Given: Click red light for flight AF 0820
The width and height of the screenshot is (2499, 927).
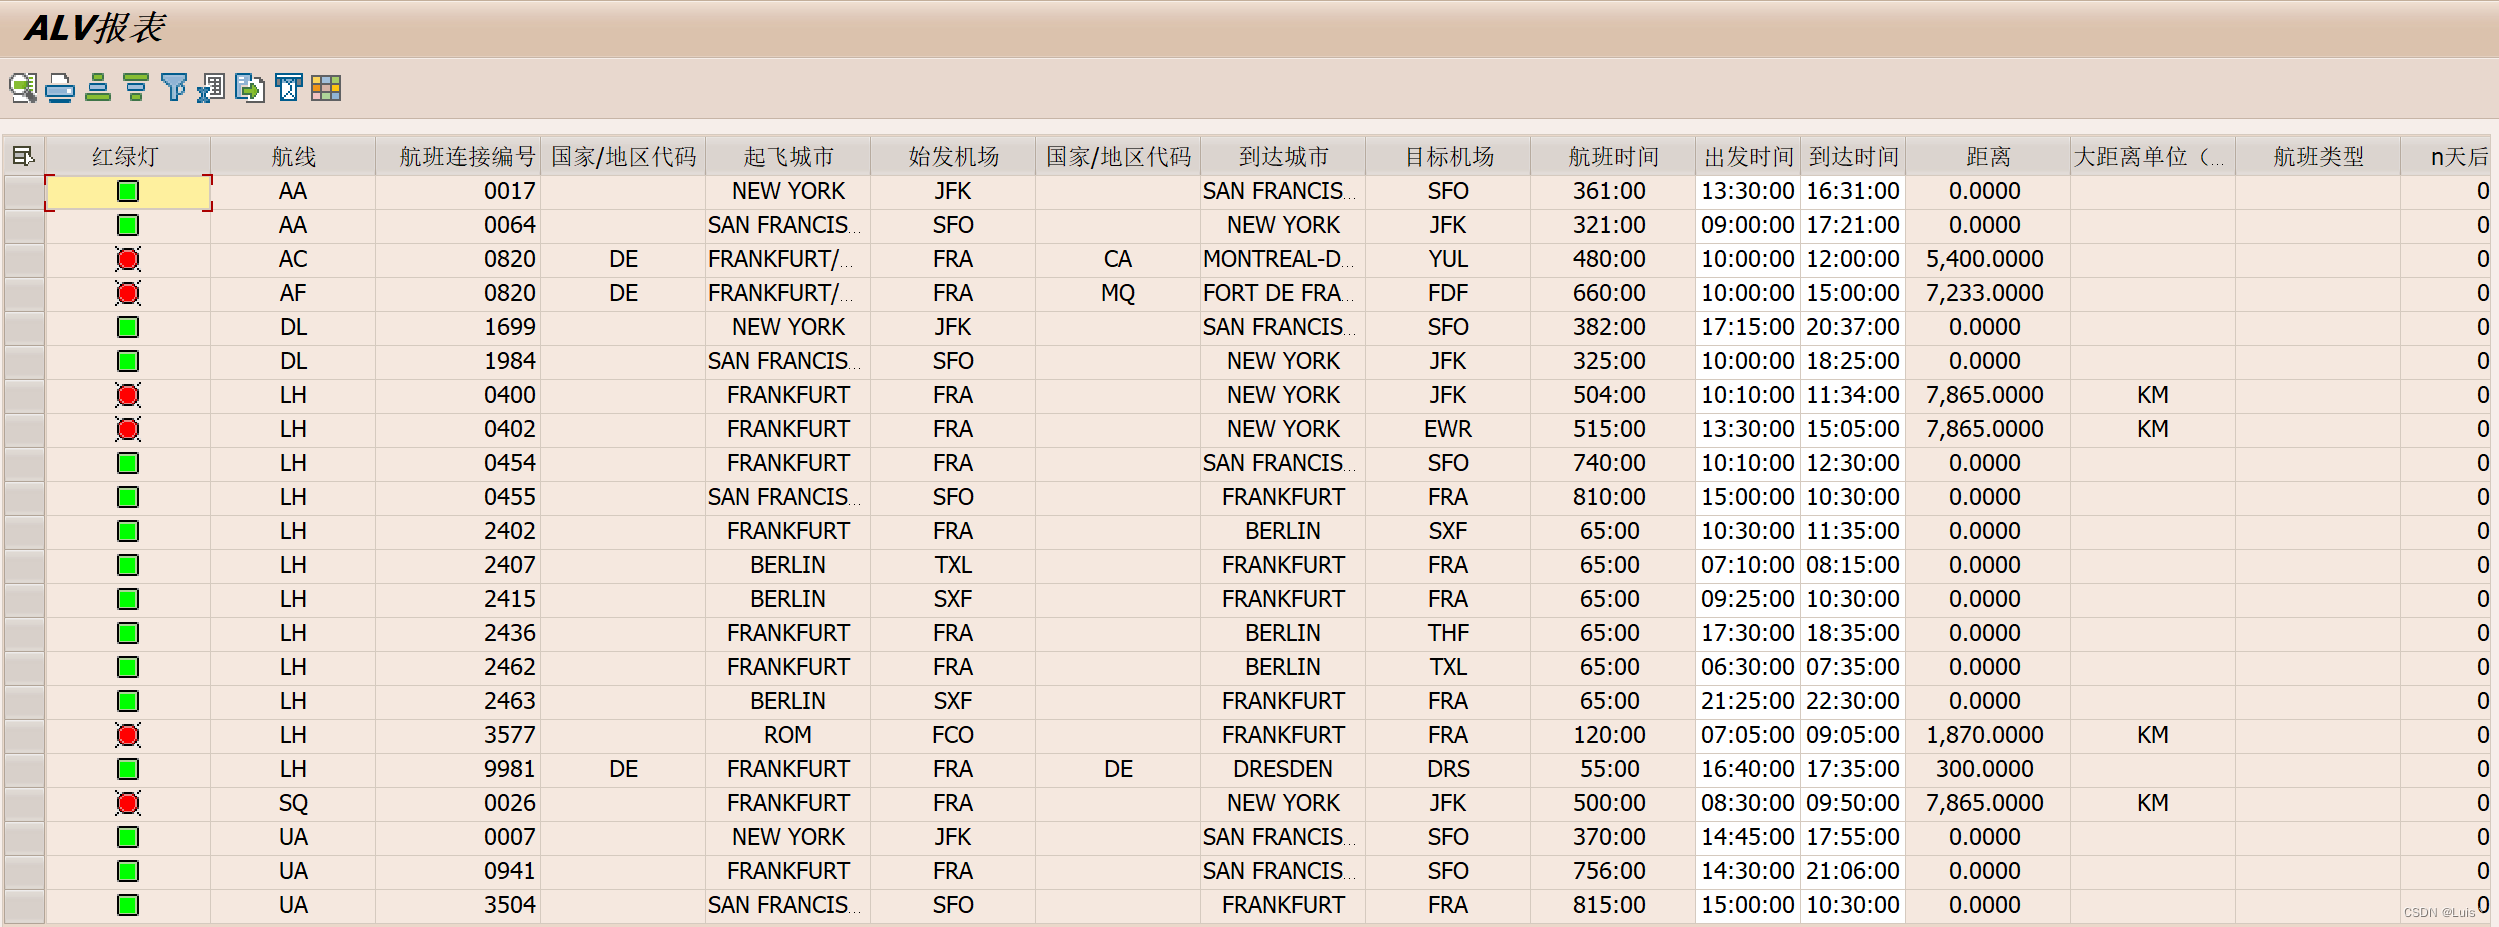Looking at the screenshot, I should tap(128, 293).
